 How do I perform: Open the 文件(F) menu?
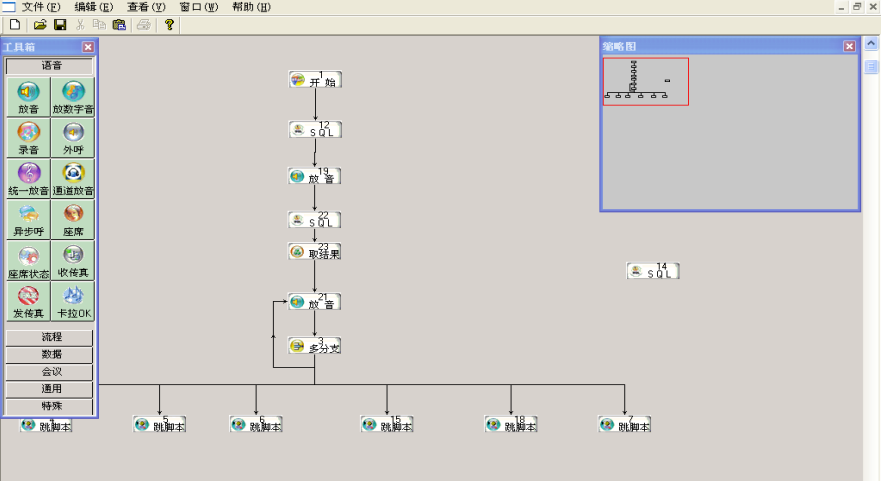[x=41, y=7]
